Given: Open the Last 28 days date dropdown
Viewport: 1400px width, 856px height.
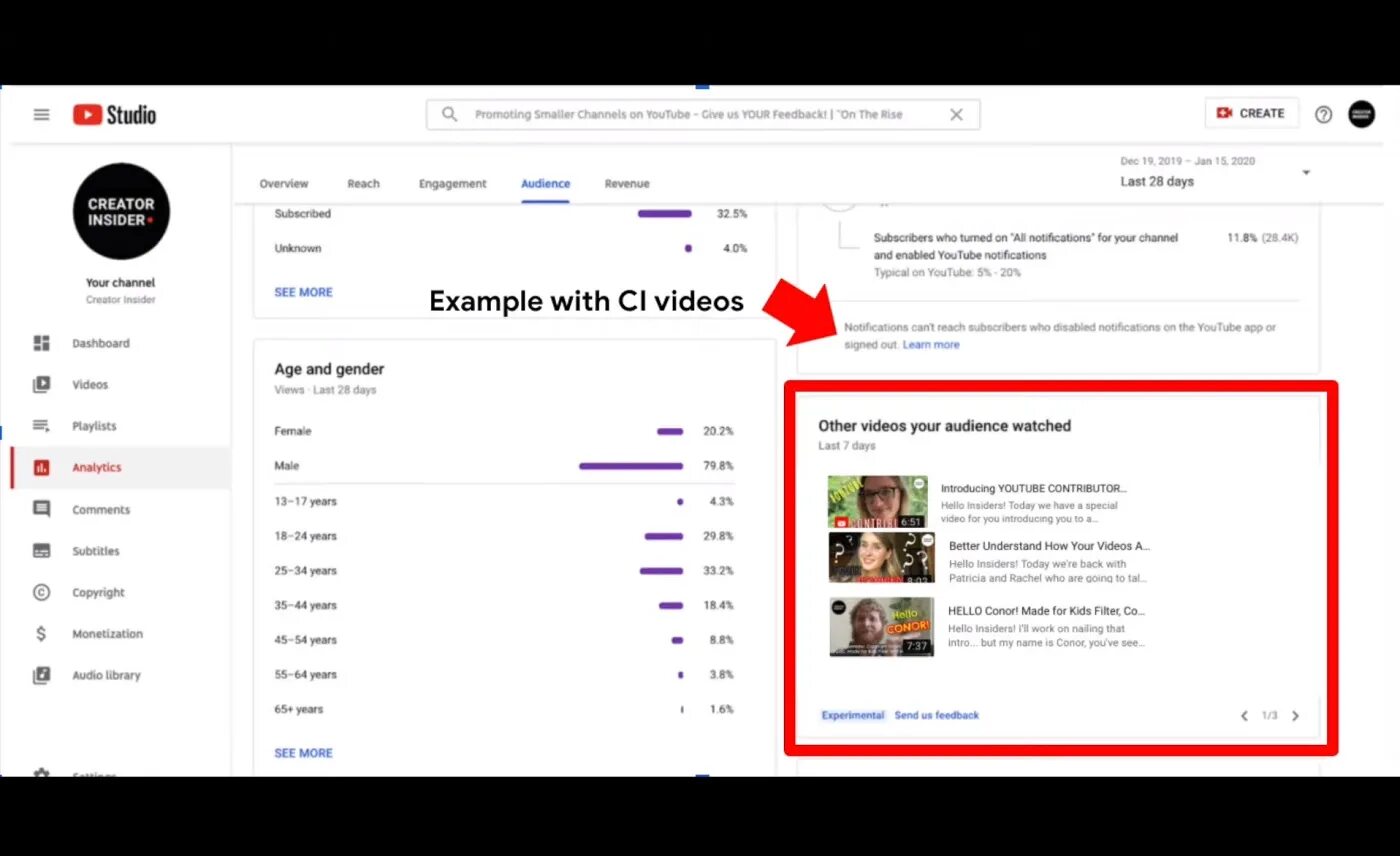Looking at the screenshot, I should click(x=1215, y=172).
